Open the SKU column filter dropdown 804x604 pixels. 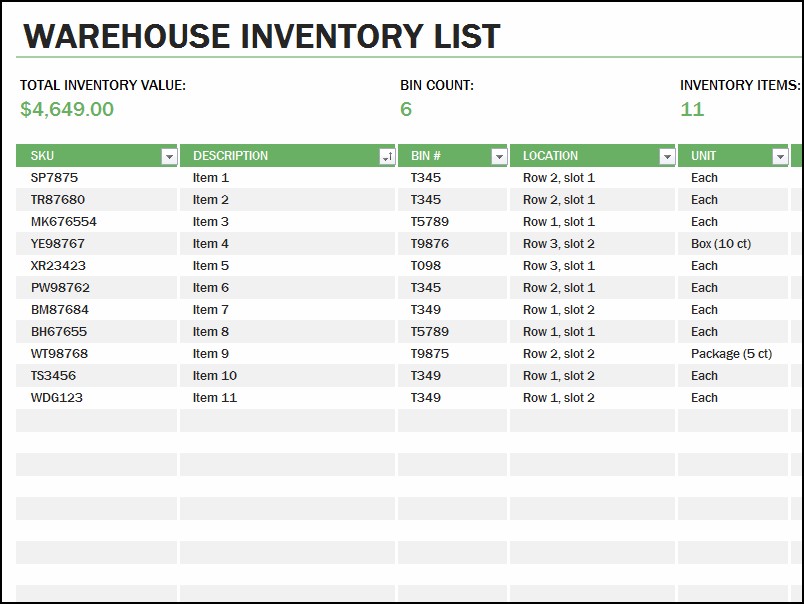click(x=169, y=155)
